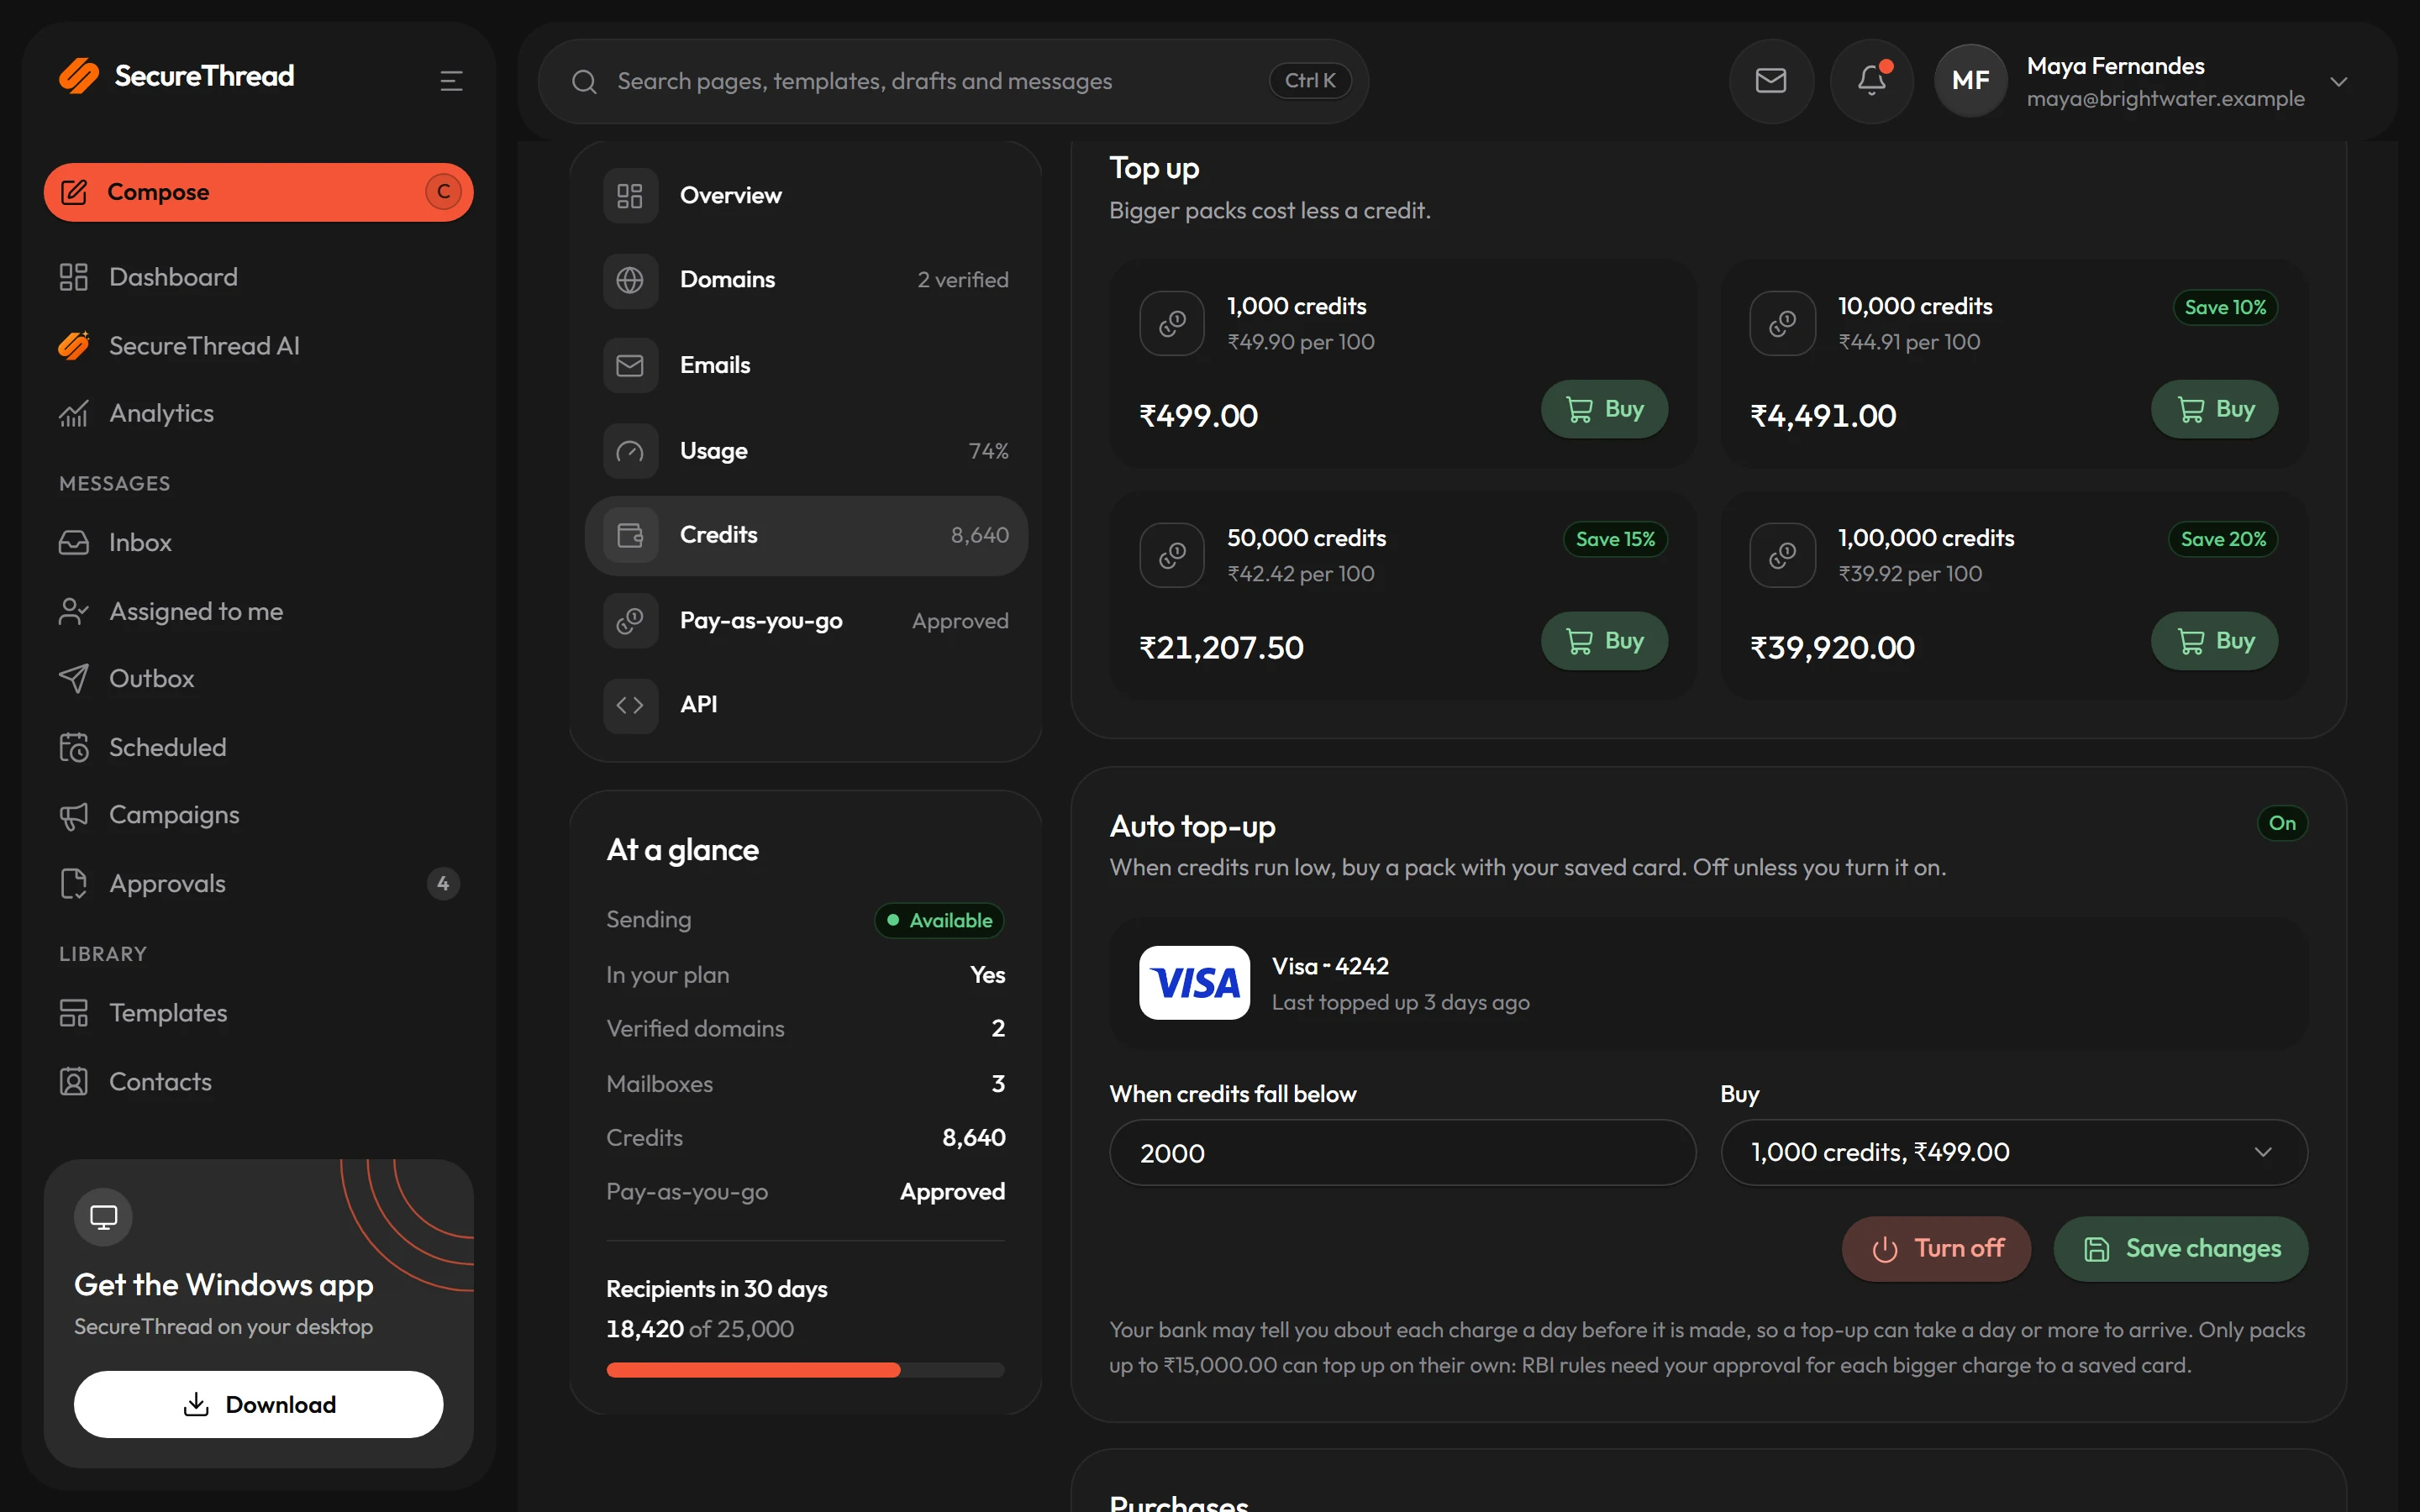
Task: Click the 10,000 credits pack icon
Action: point(1782,323)
